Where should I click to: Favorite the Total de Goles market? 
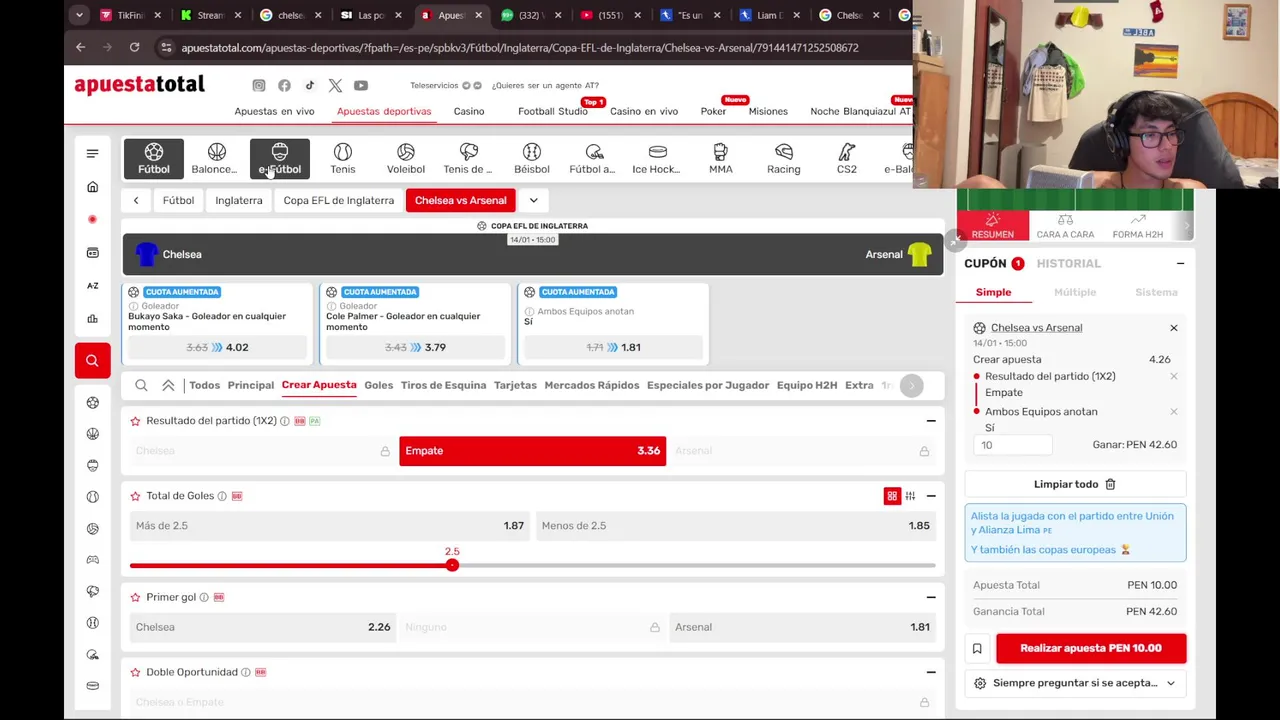coord(135,496)
